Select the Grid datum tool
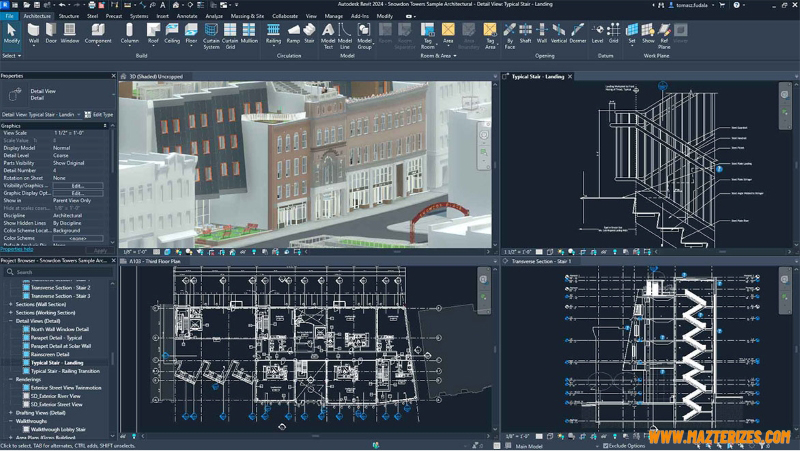Image resolution: width=800 pixels, height=451 pixels. tap(613, 34)
